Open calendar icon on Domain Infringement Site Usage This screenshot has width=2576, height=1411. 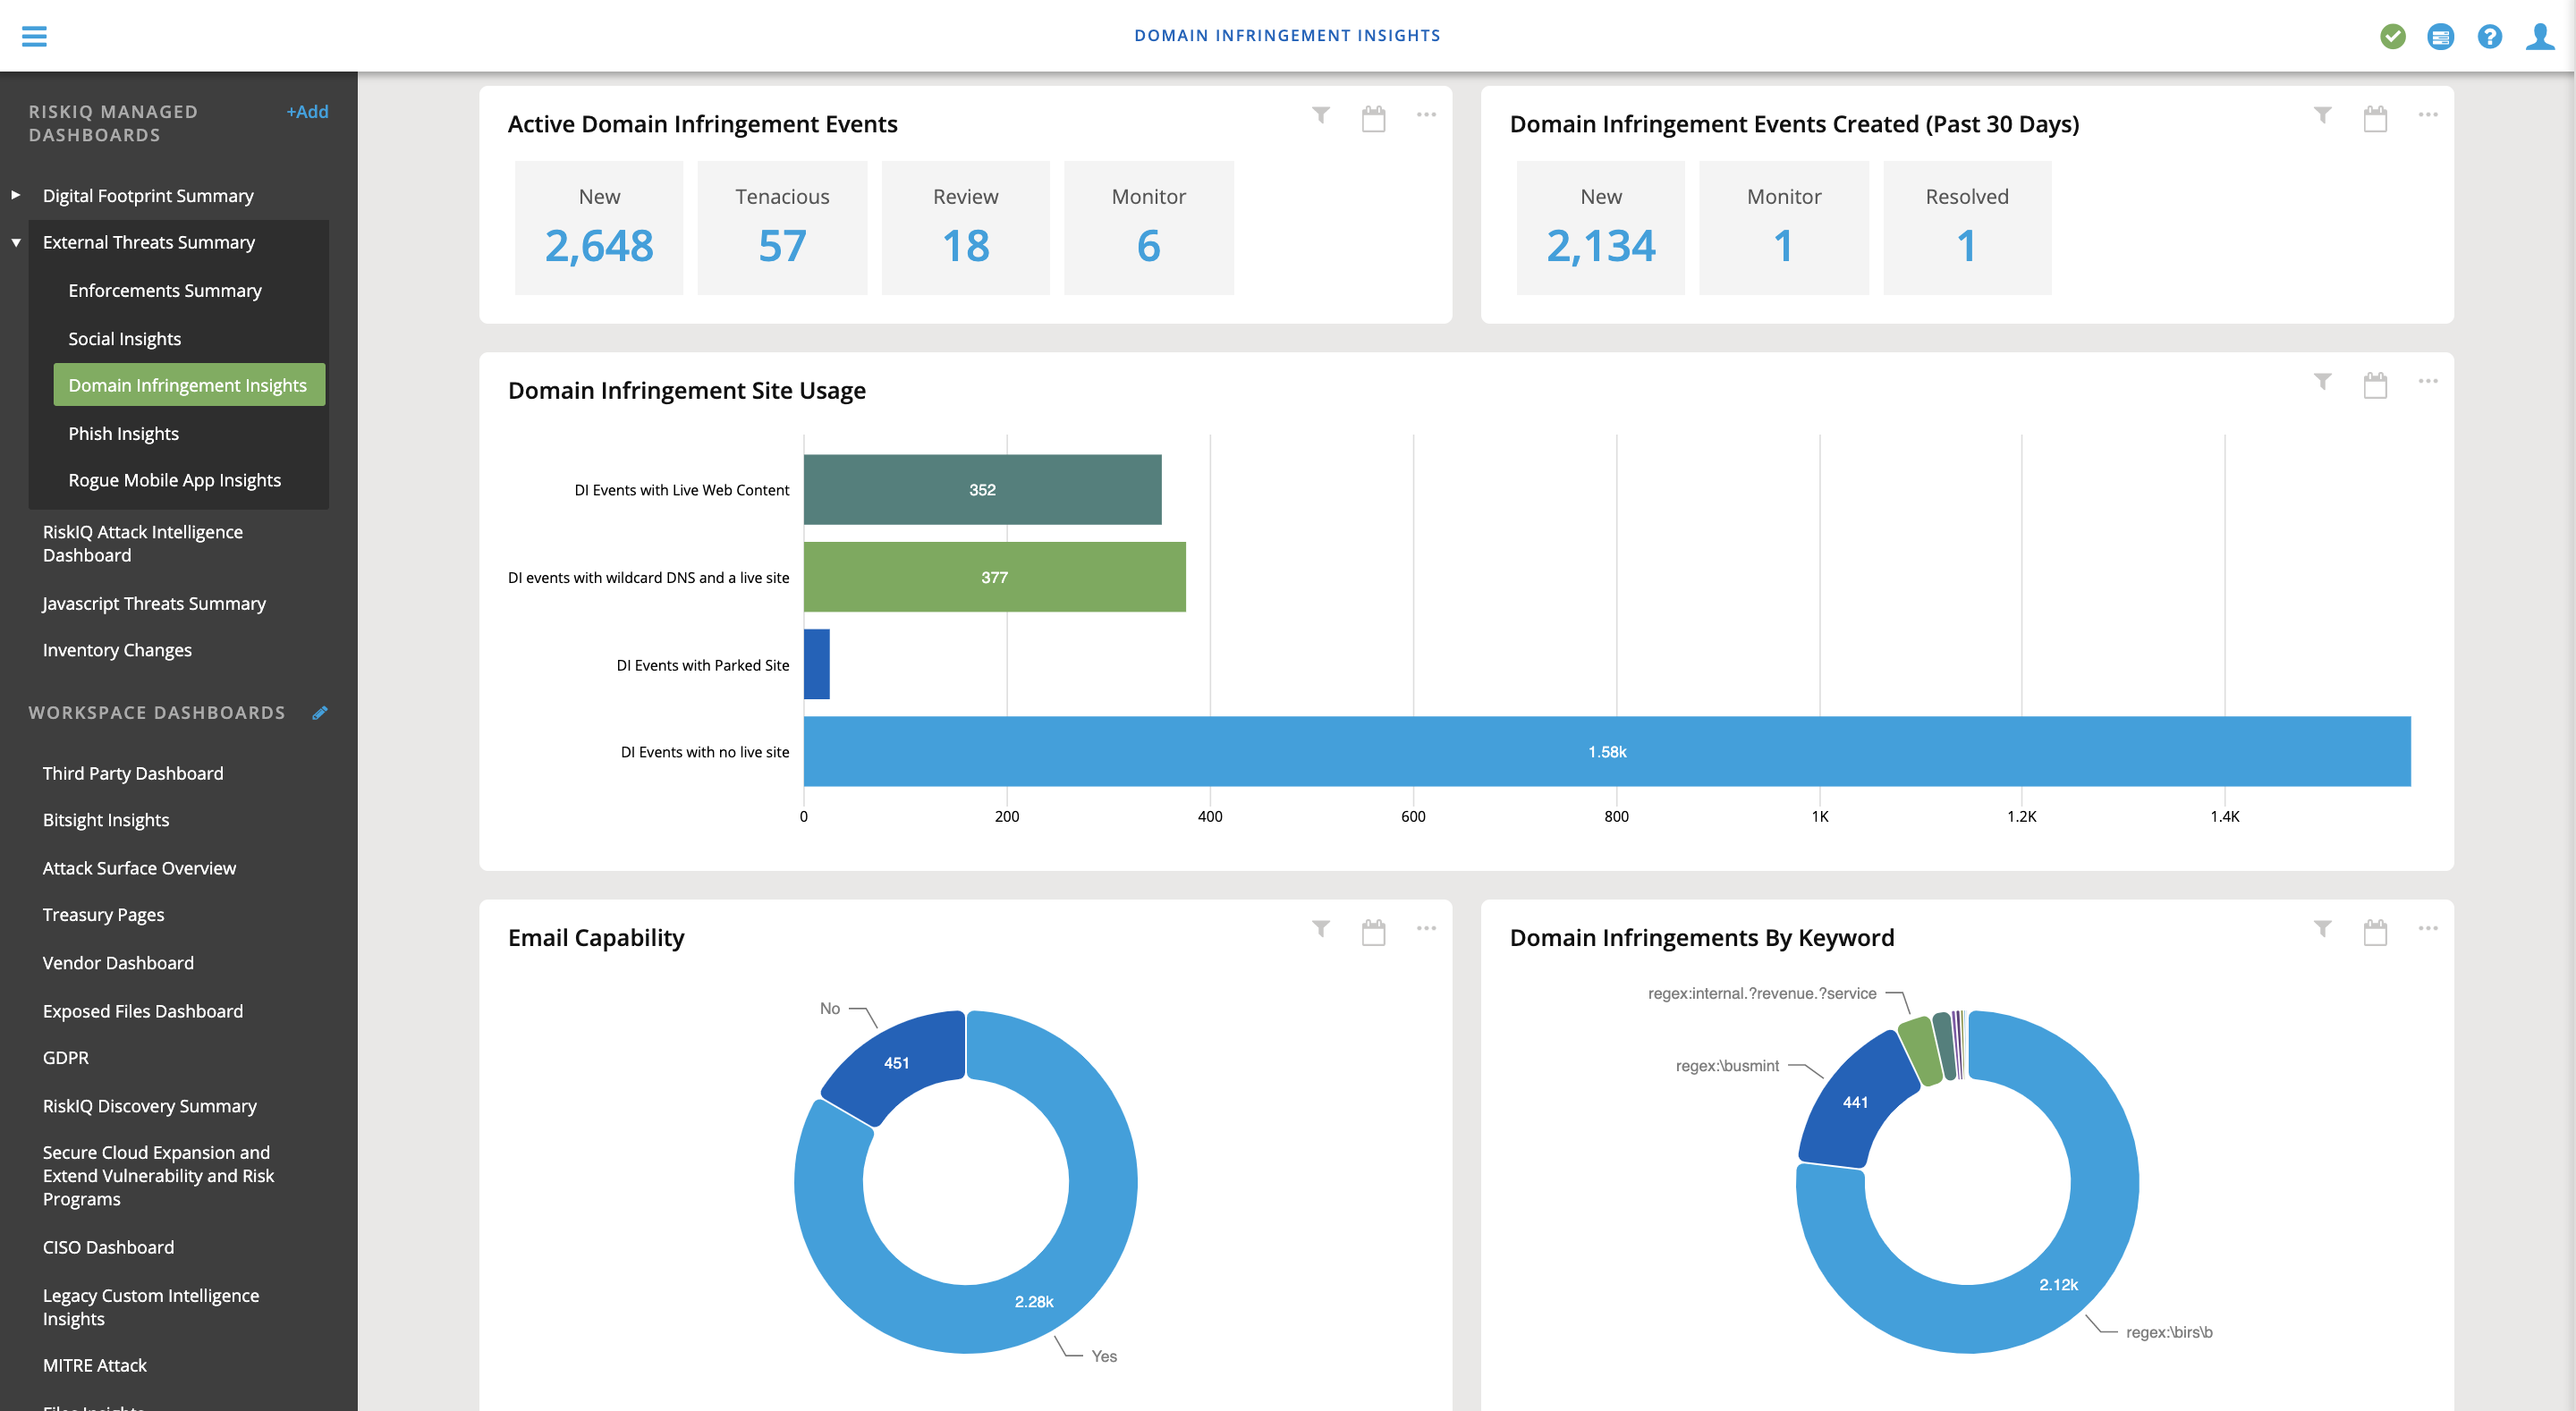pos(2375,384)
